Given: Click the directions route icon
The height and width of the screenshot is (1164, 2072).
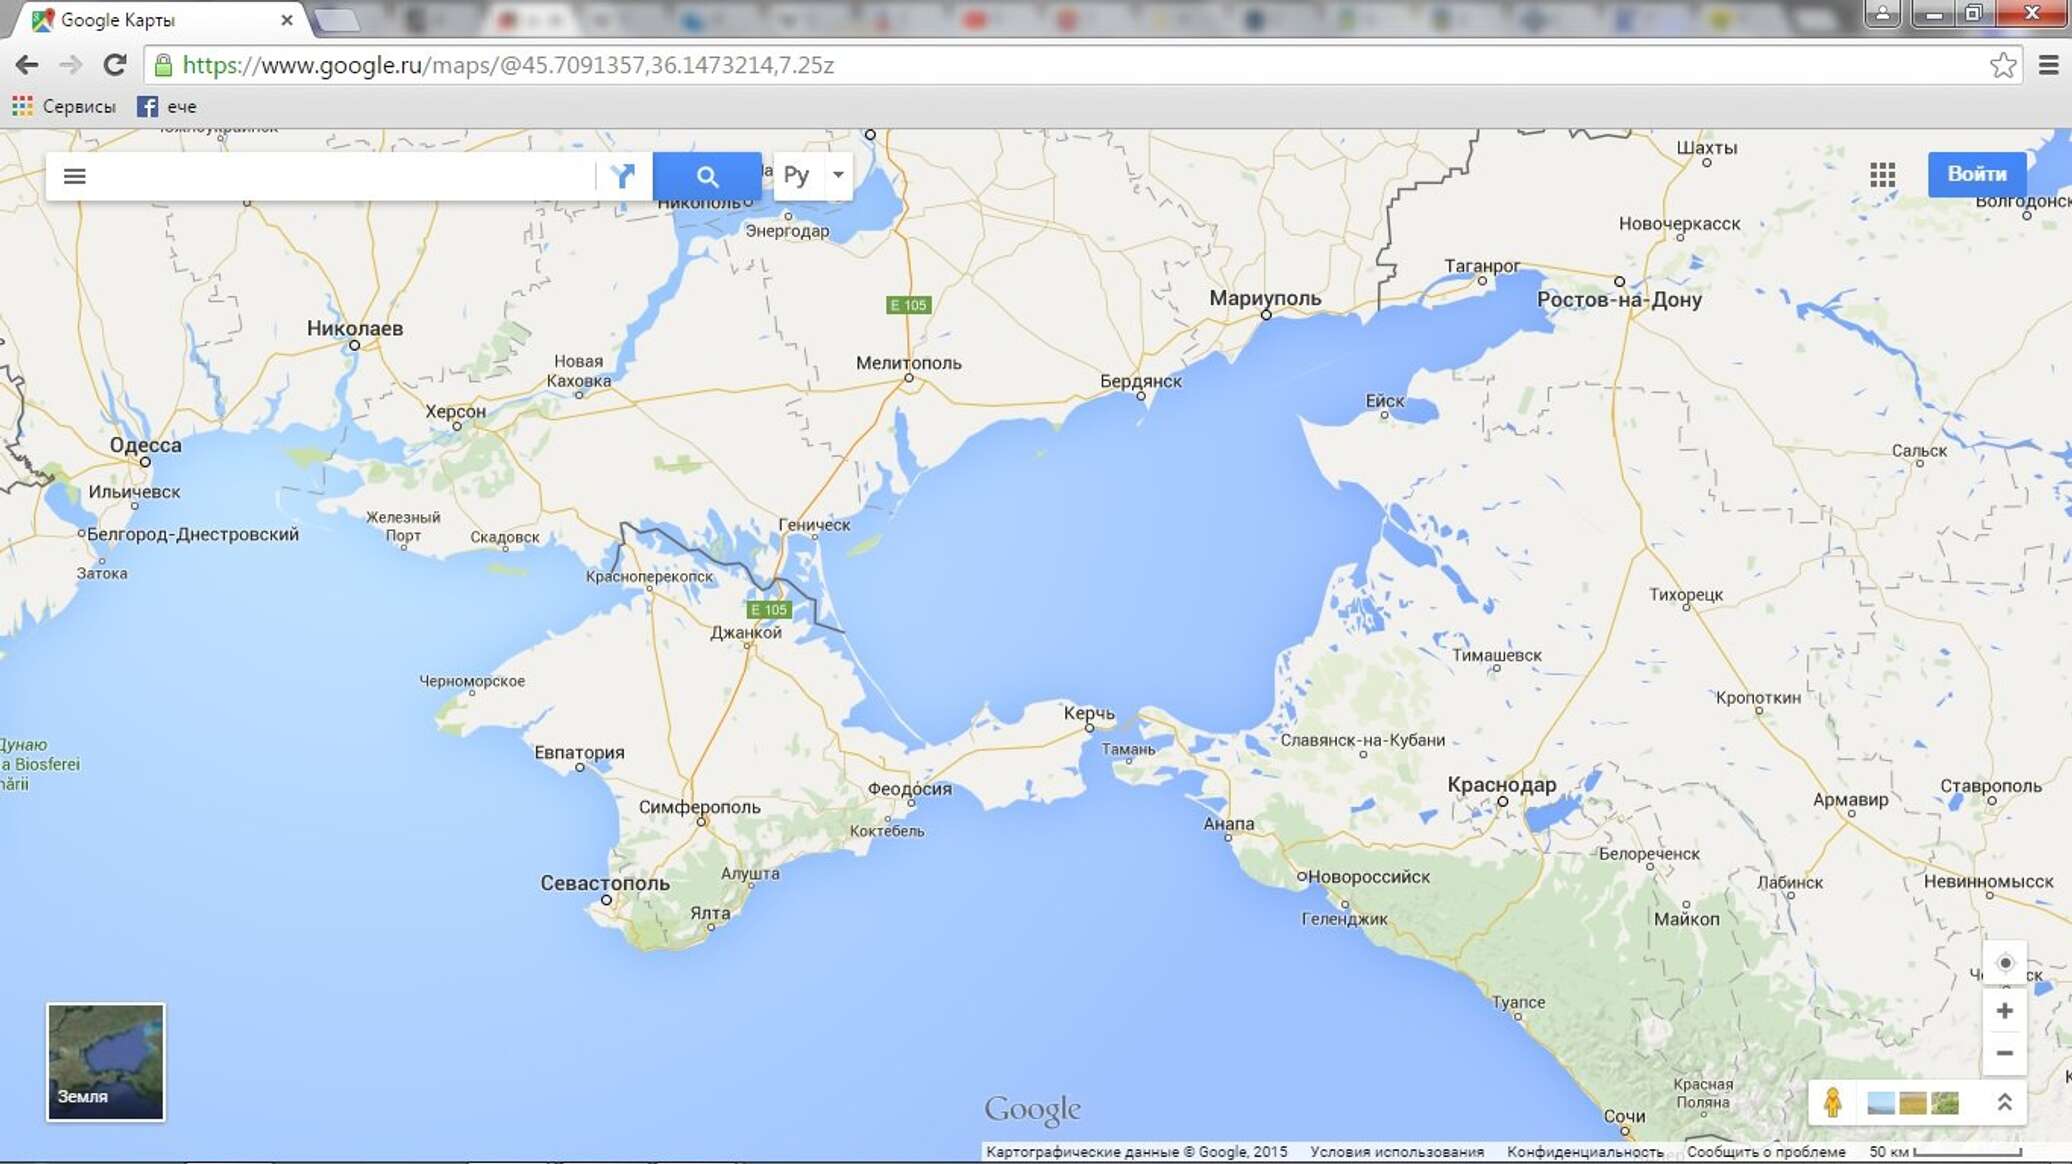Looking at the screenshot, I should point(623,176).
